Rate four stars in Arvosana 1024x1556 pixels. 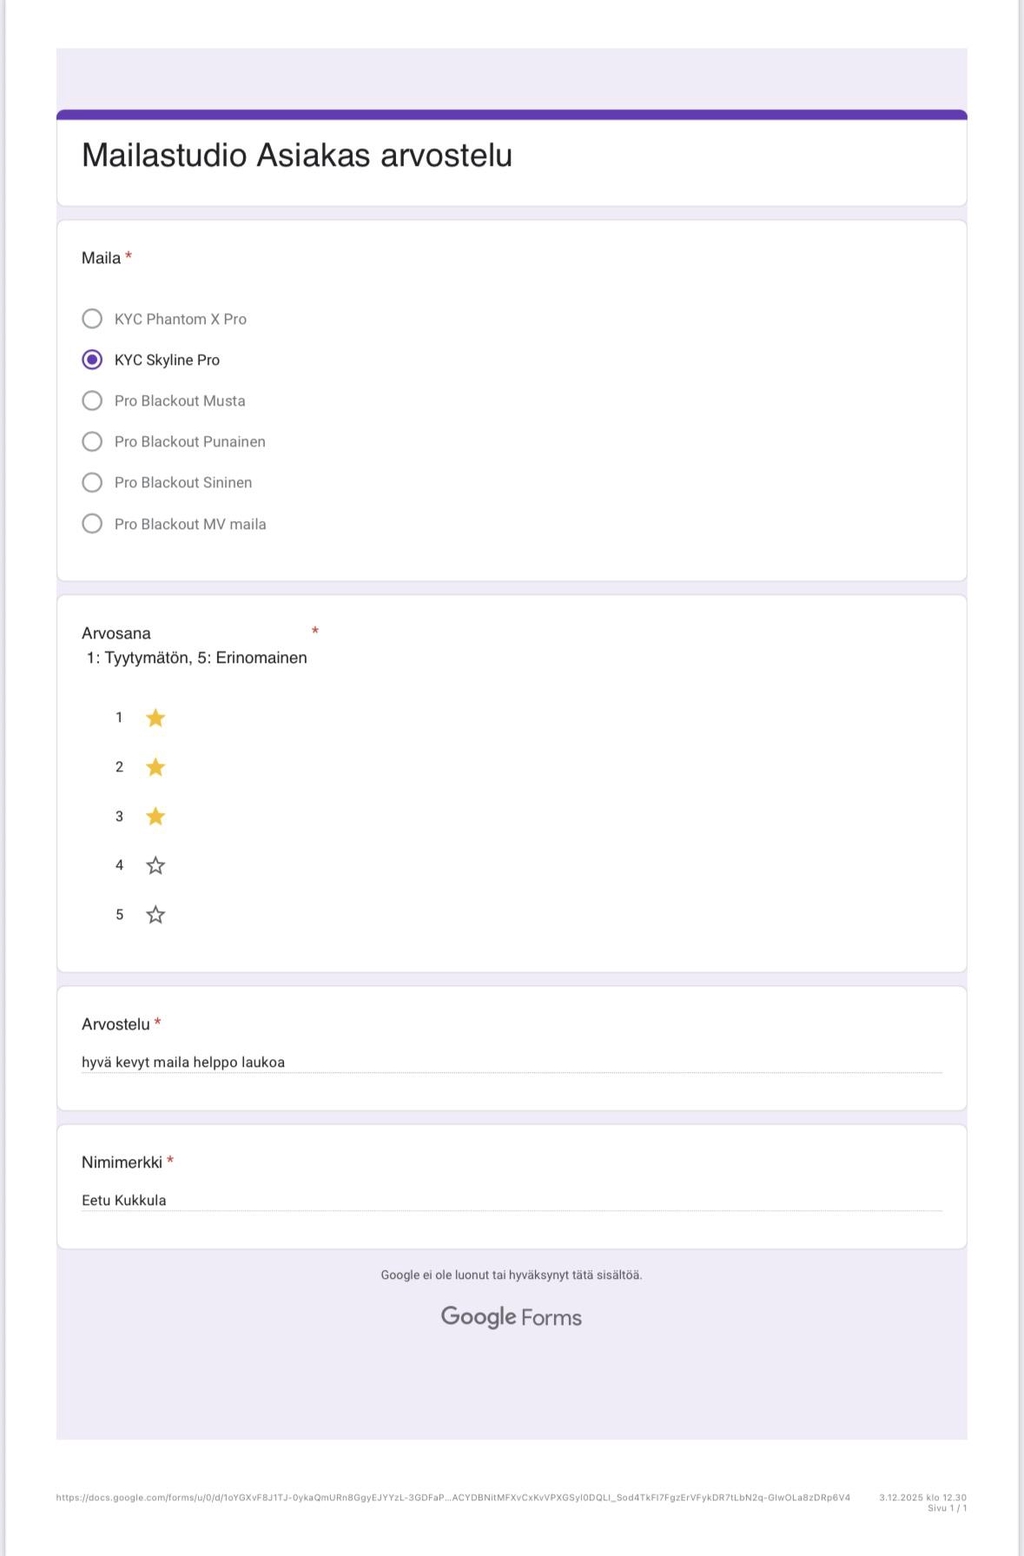click(155, 865)
